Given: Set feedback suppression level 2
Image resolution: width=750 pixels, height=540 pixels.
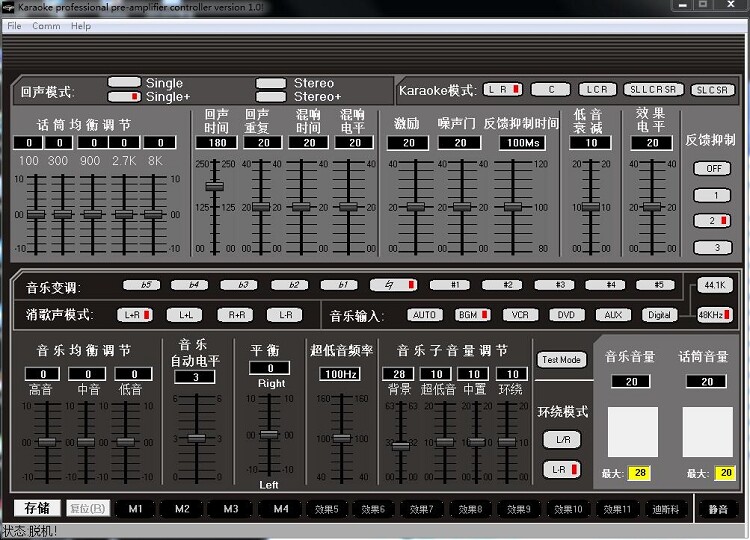Looking at the screenshot, I should point(713,220).
